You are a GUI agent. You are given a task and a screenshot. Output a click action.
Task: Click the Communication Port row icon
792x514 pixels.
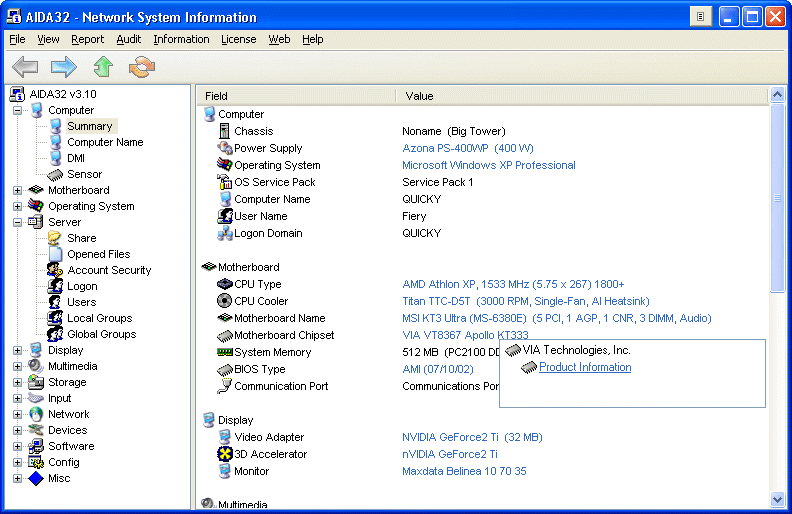pyautogui.click(x=224, y=386)
